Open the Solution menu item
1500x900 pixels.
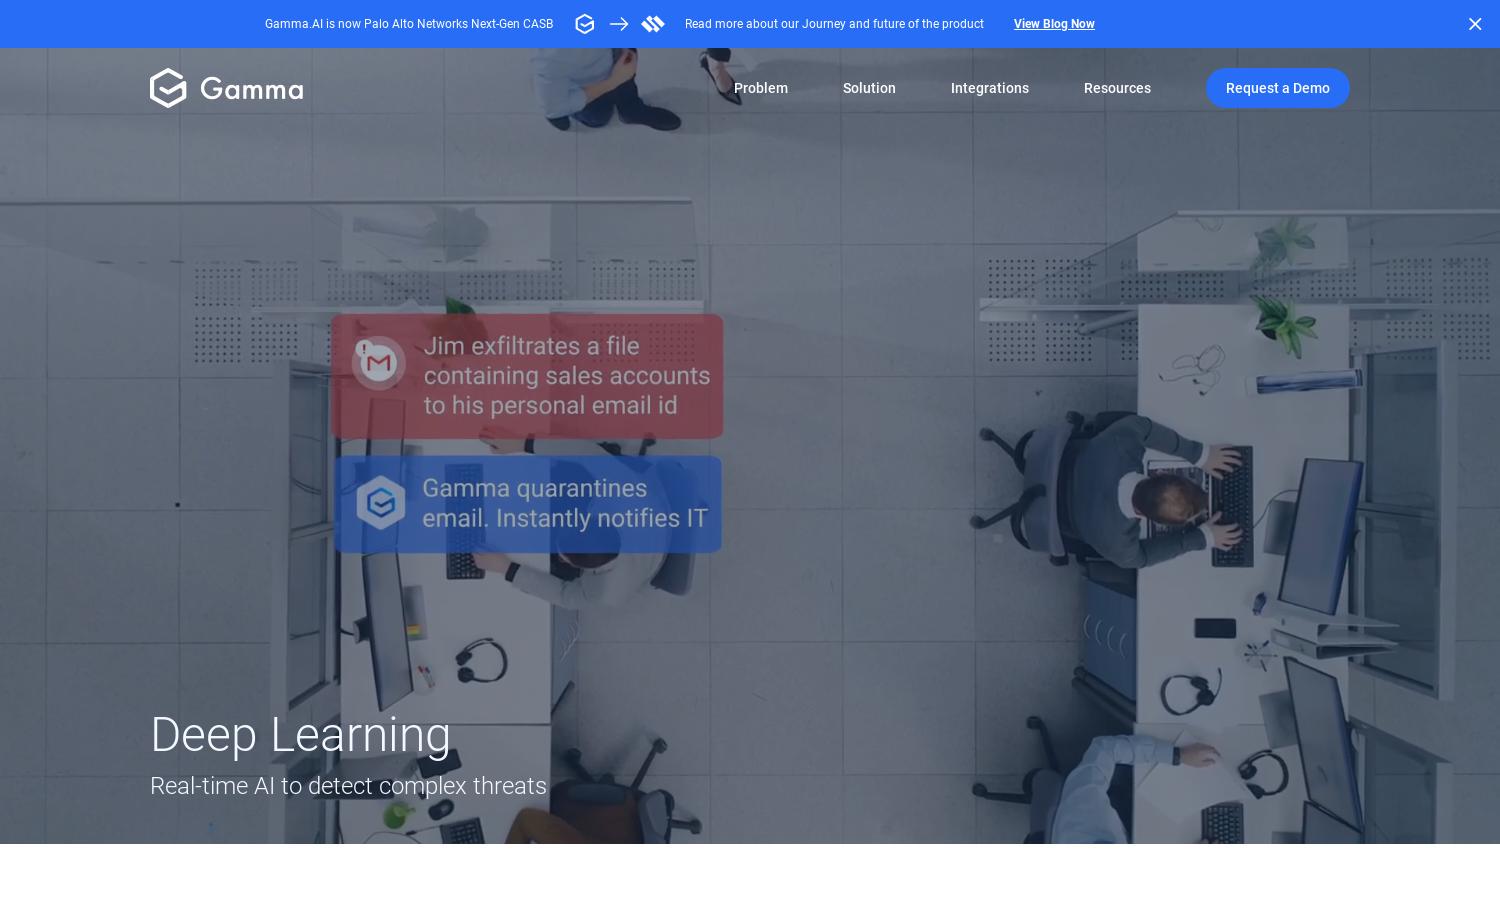(x=869, y=88)
